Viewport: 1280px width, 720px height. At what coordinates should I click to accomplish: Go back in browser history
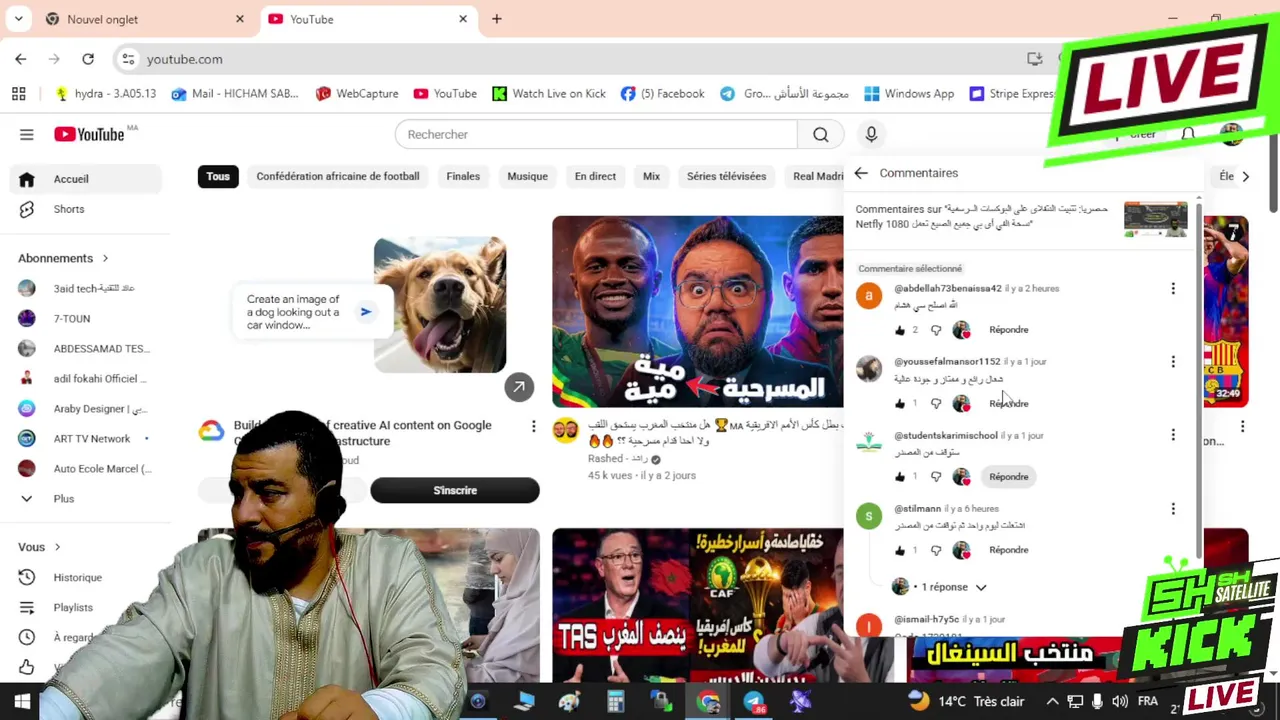[21, 59]
